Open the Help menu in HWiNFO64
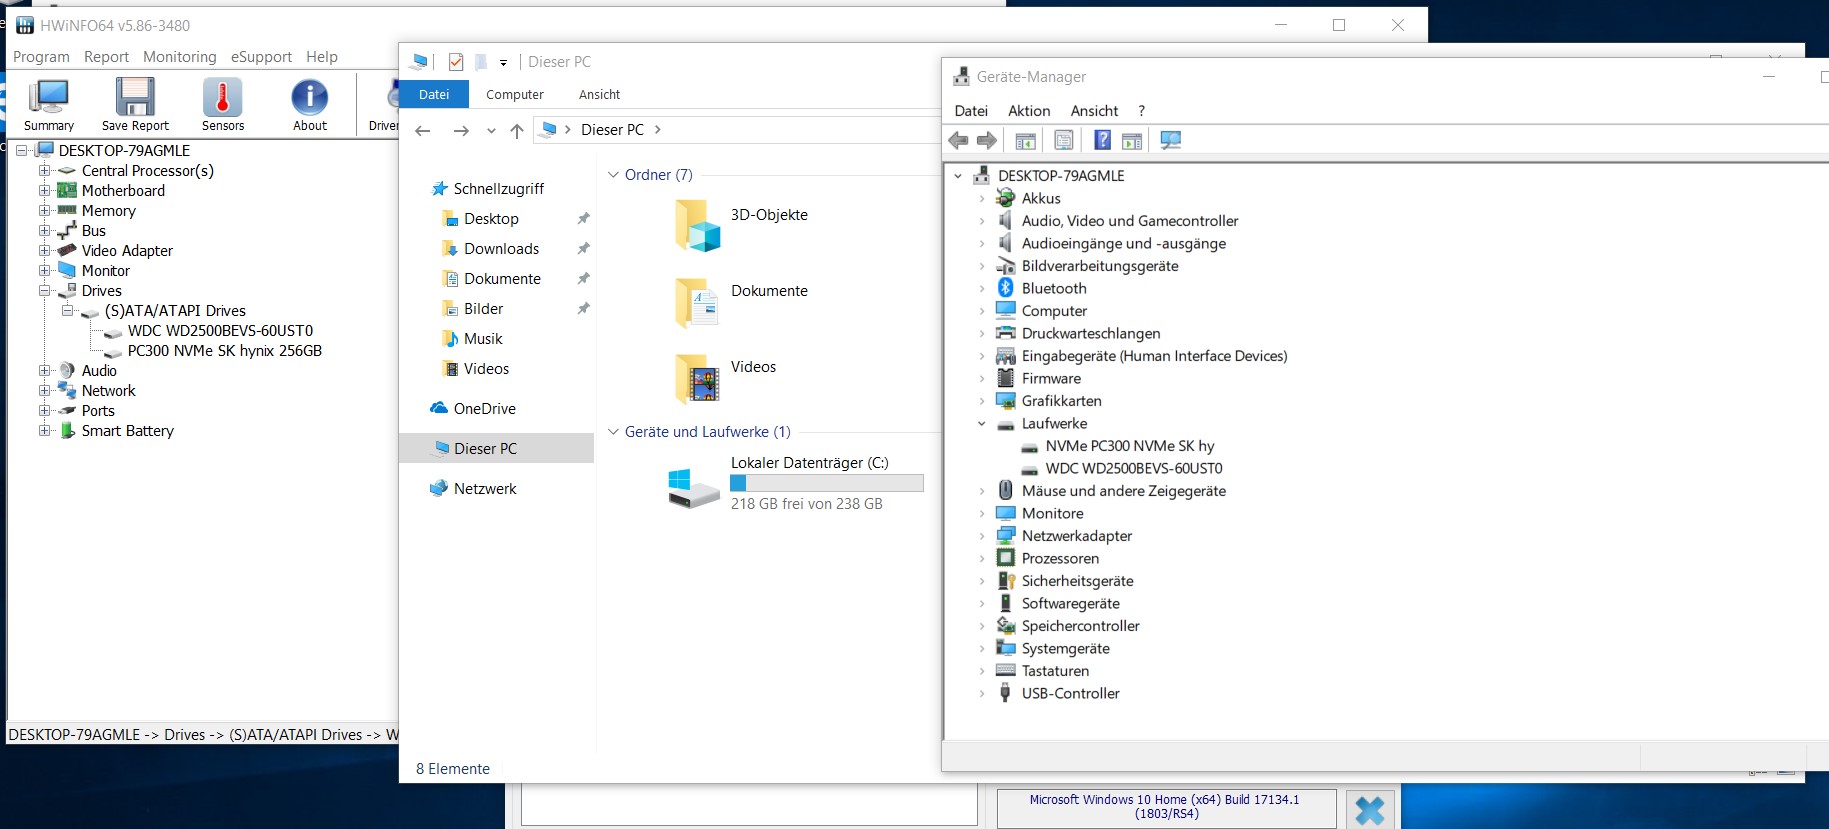Image resolution: width=1829 pixels, height=829 pixels. pyautogui.click(x=322, y=57)
